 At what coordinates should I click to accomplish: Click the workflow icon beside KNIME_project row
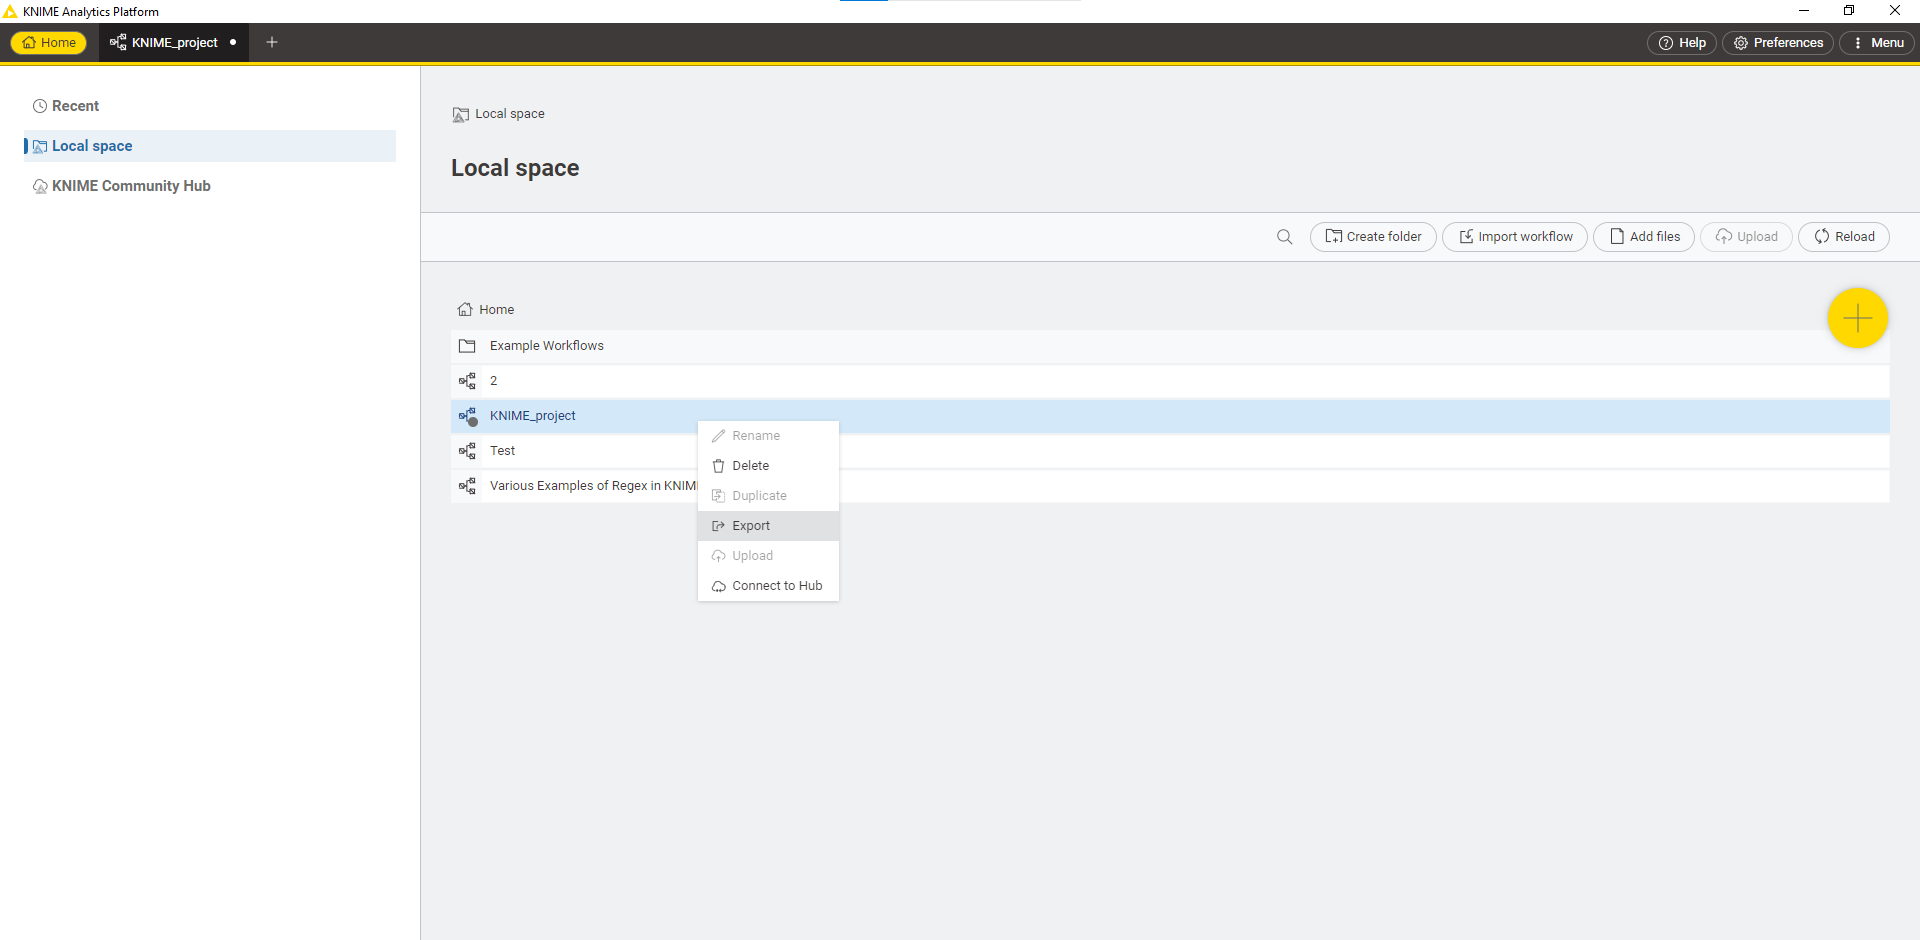[x=467, y=416]
